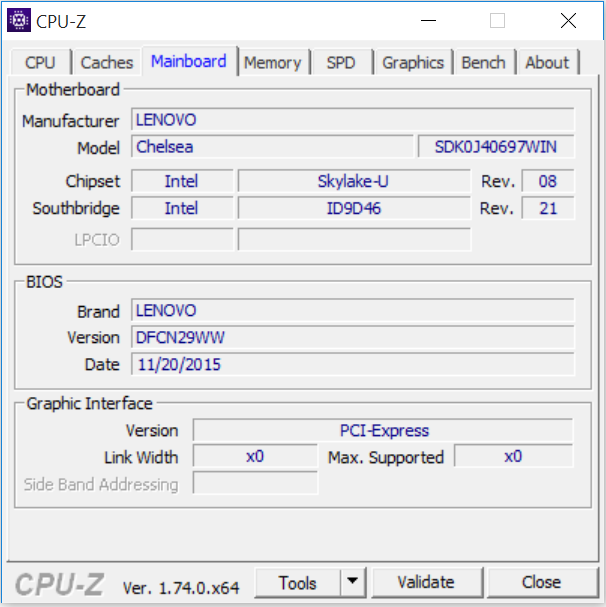Click the SDK0J40697WIN model revision field
Viewport: 606px width, 607px height.
pyautogui.click(x=496, y=147)
